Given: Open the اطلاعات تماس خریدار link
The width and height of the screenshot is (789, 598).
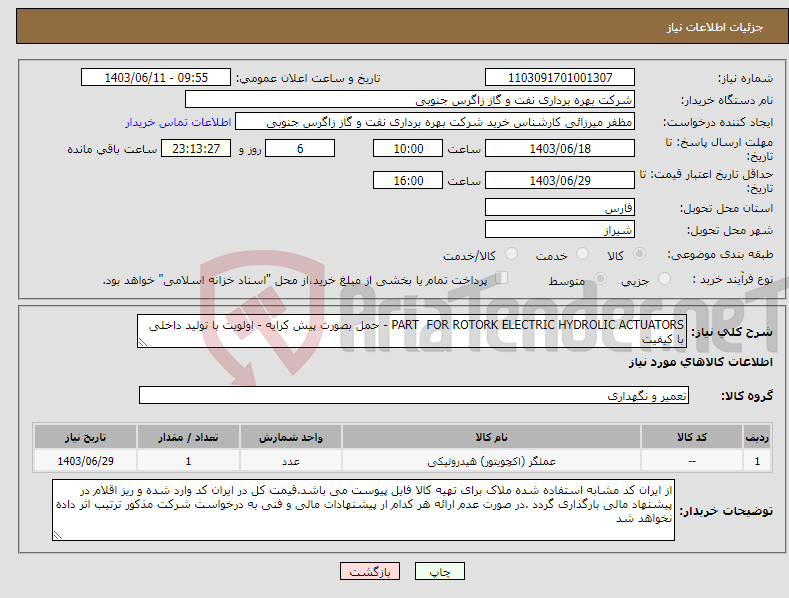Looking at the screenshot, I should point(178,122).
